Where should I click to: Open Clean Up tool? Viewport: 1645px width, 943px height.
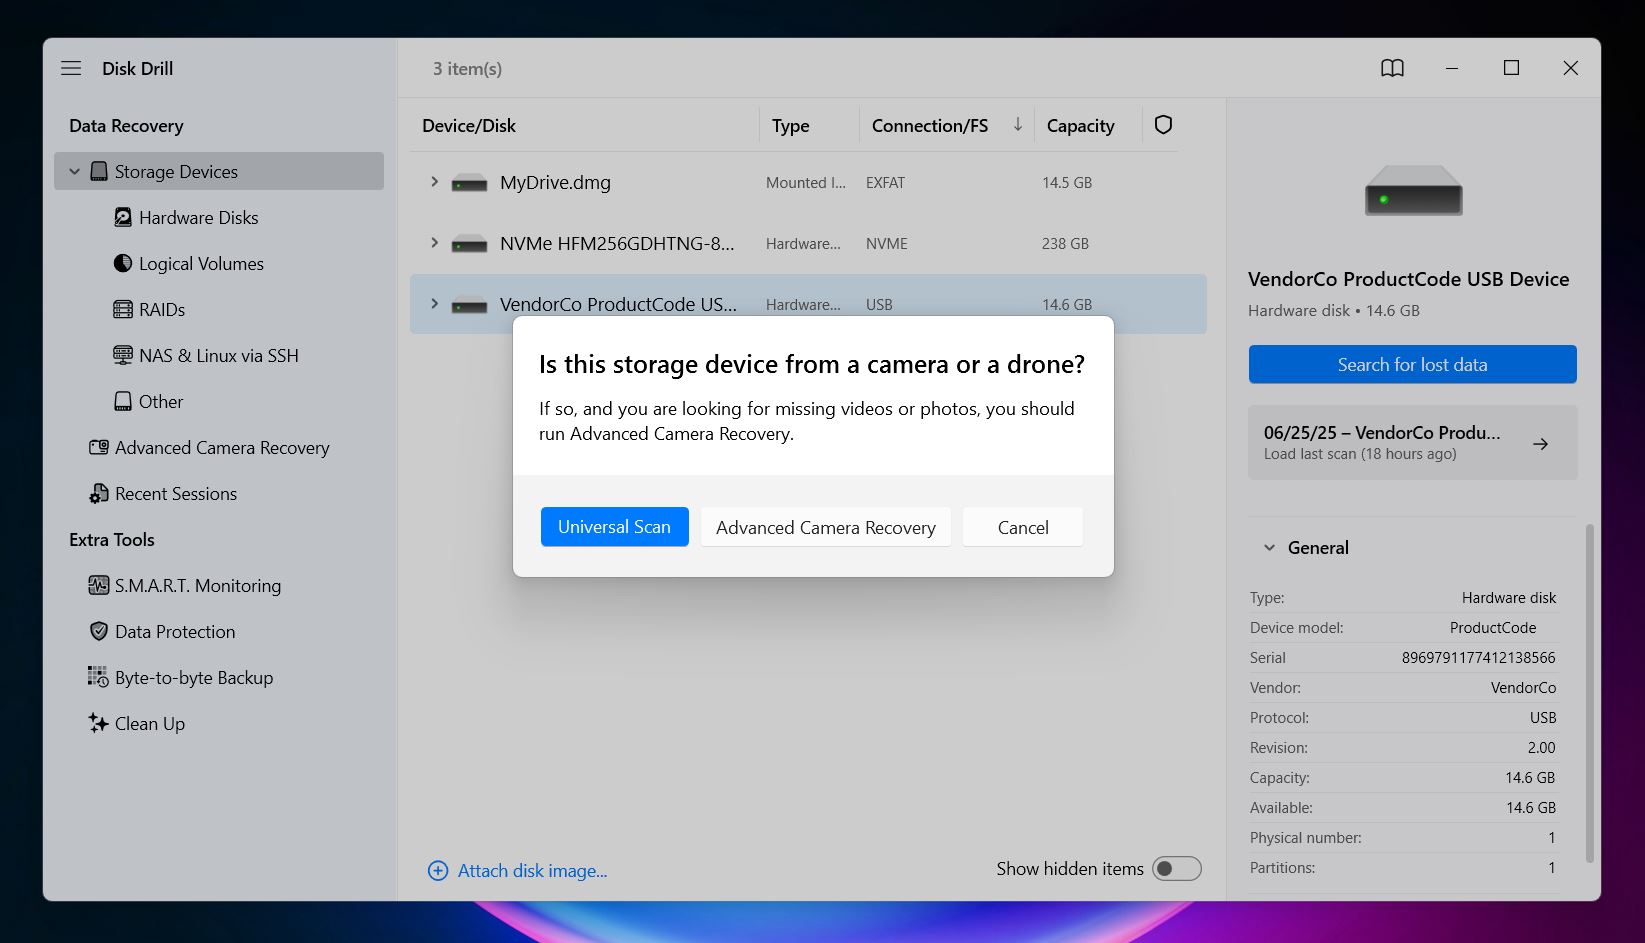(x=150, y=724)
